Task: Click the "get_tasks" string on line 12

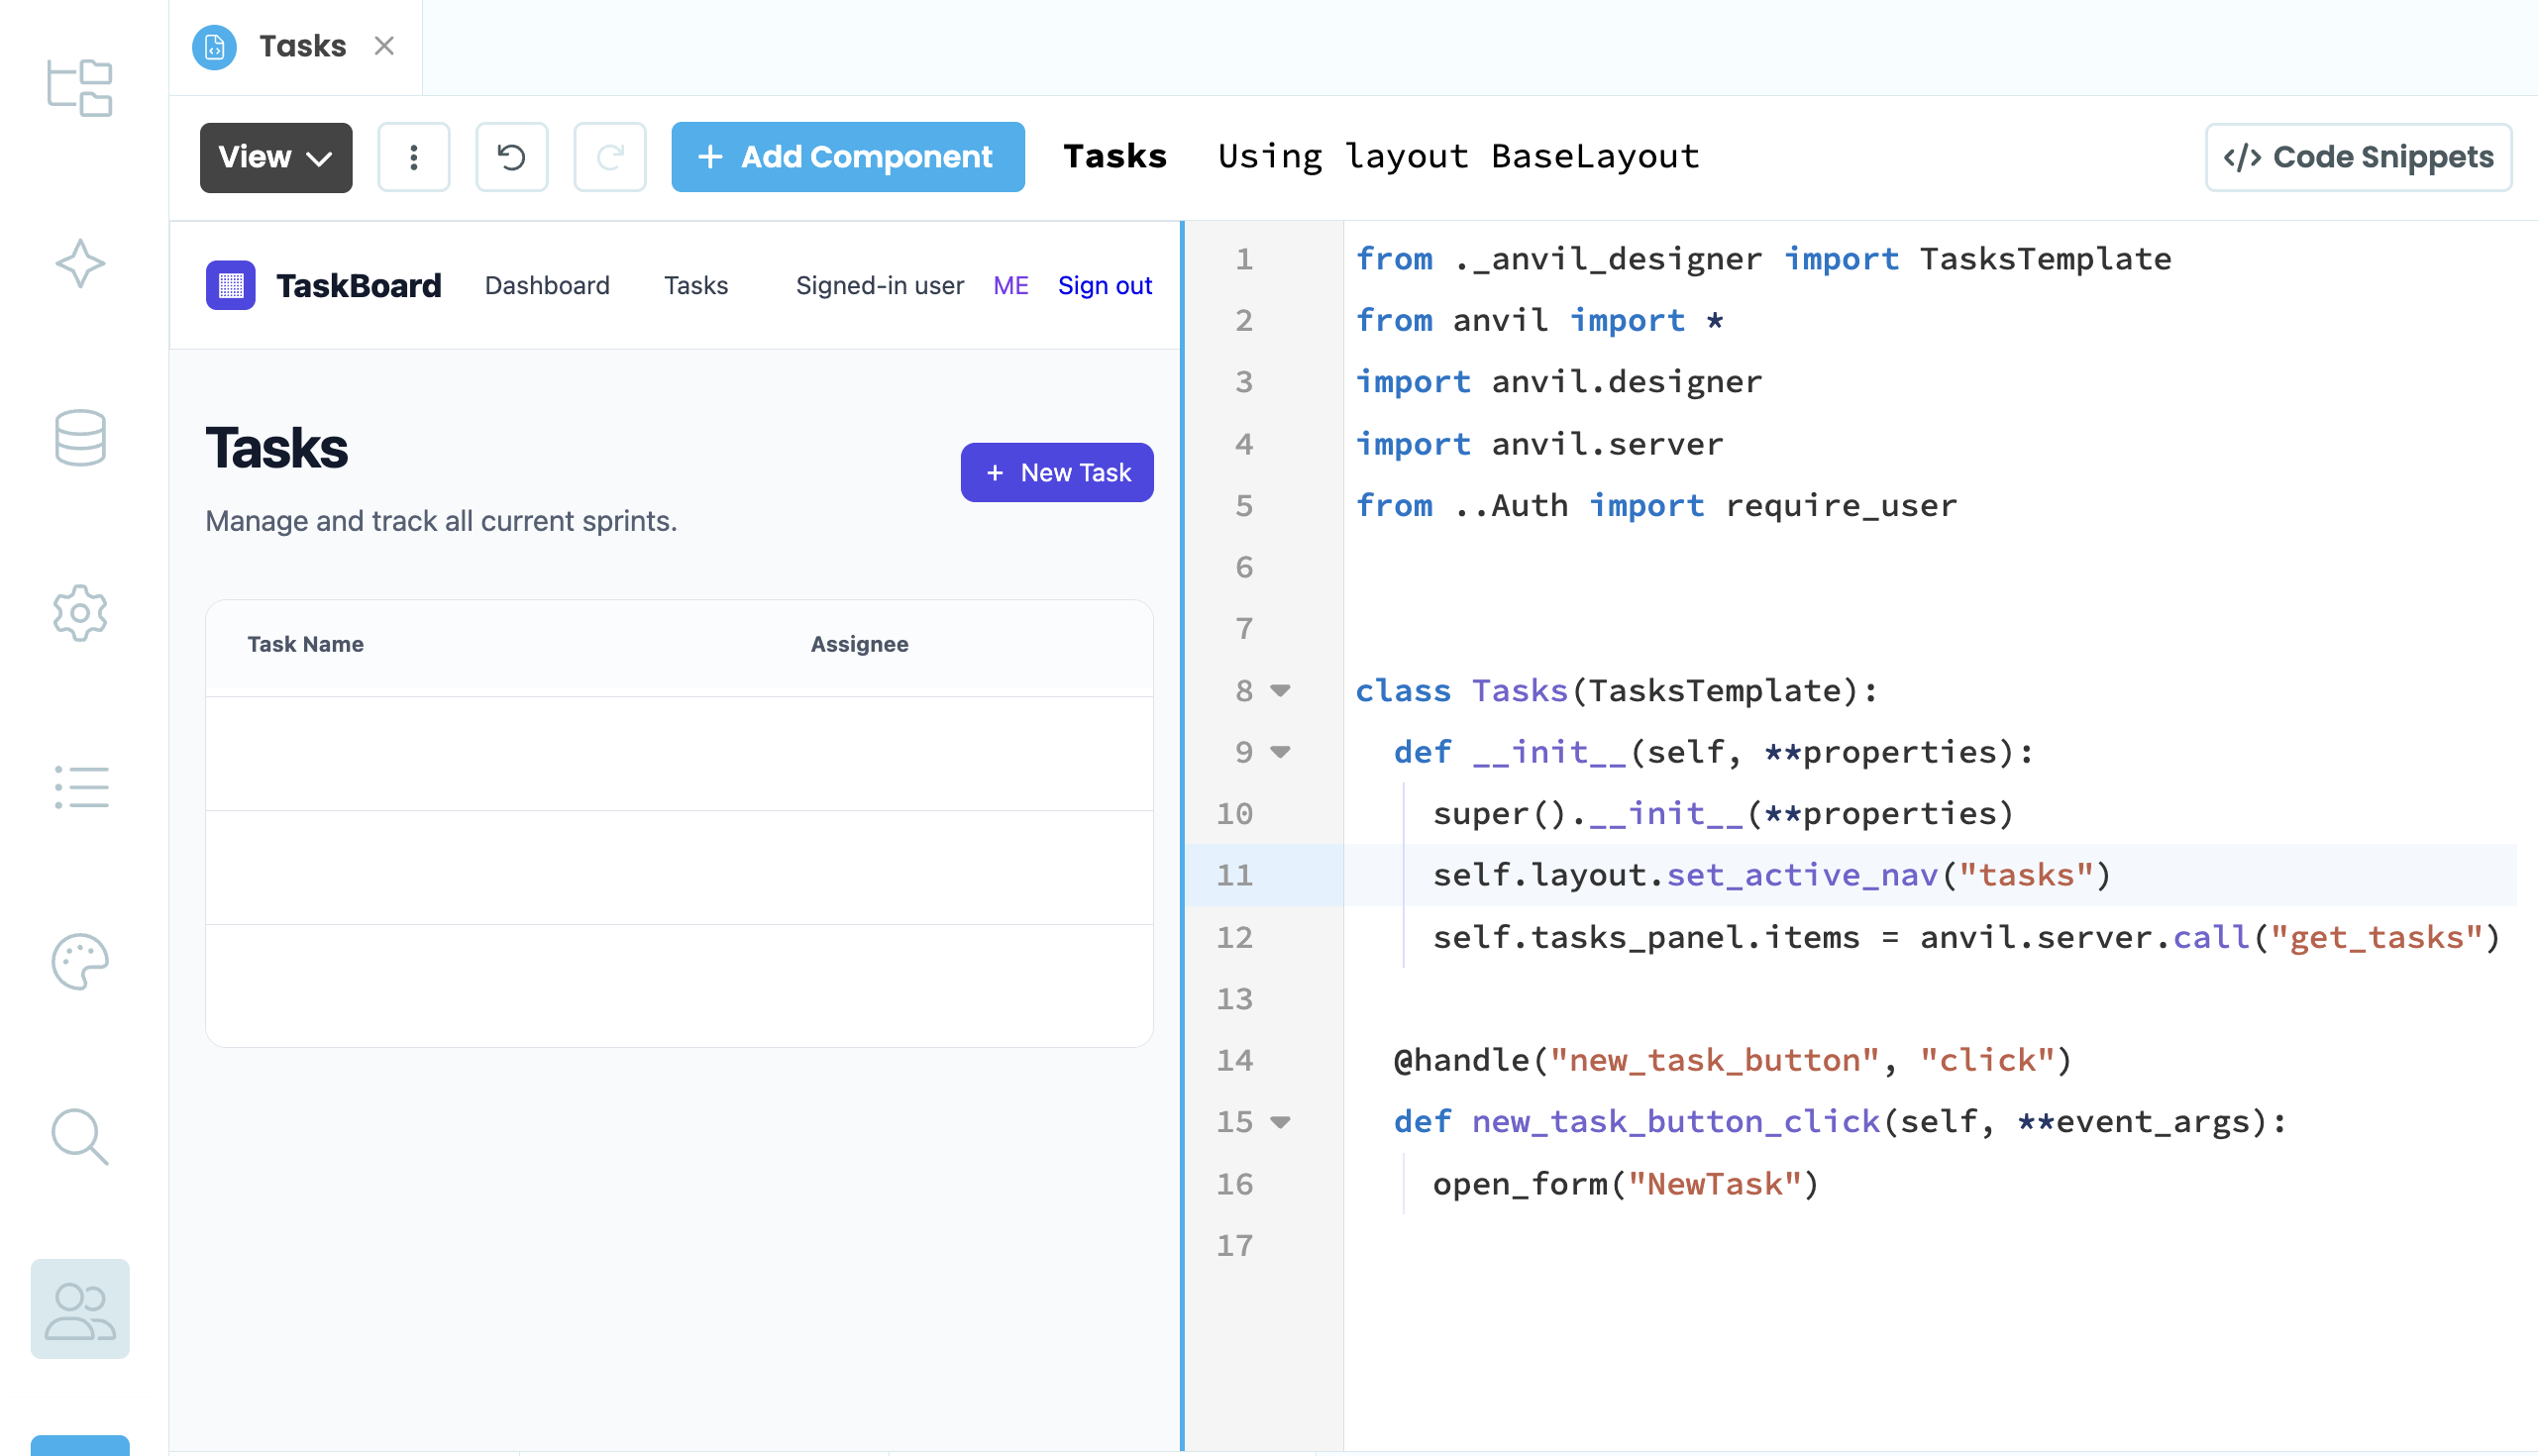Action: [x=2376, y=937]
